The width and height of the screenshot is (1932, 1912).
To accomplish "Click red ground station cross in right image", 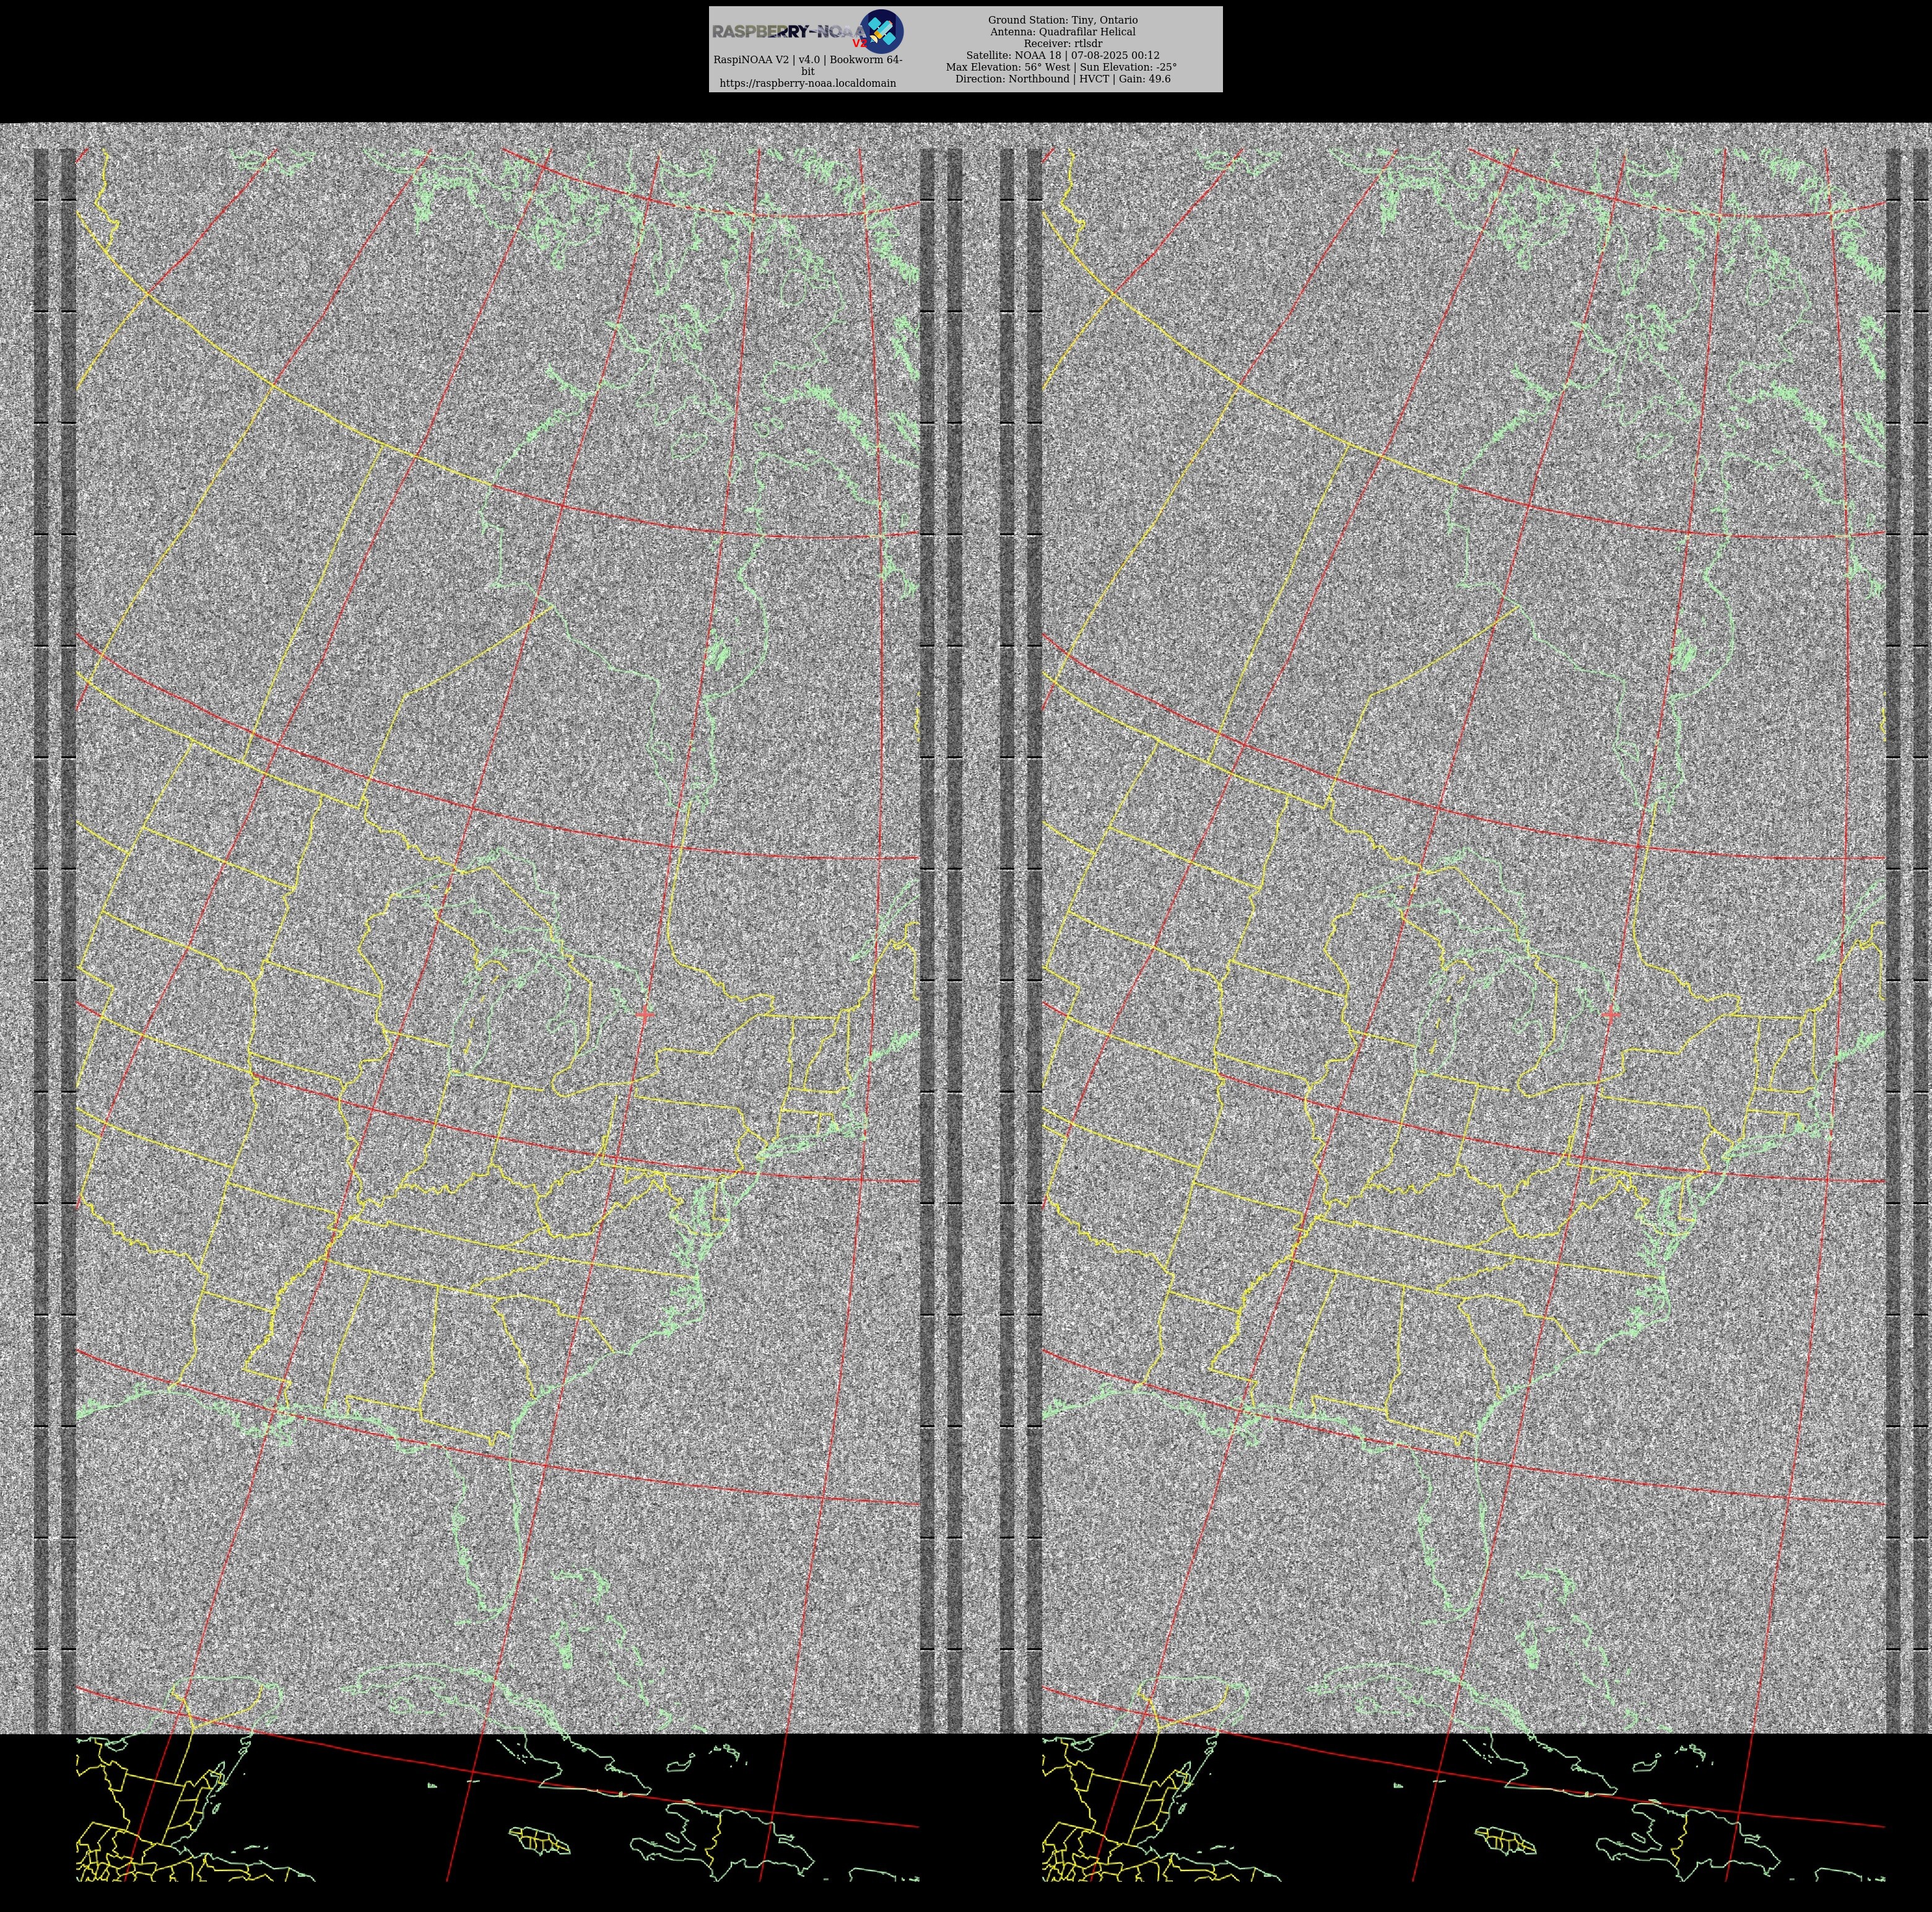I will pos(1611,1014).
